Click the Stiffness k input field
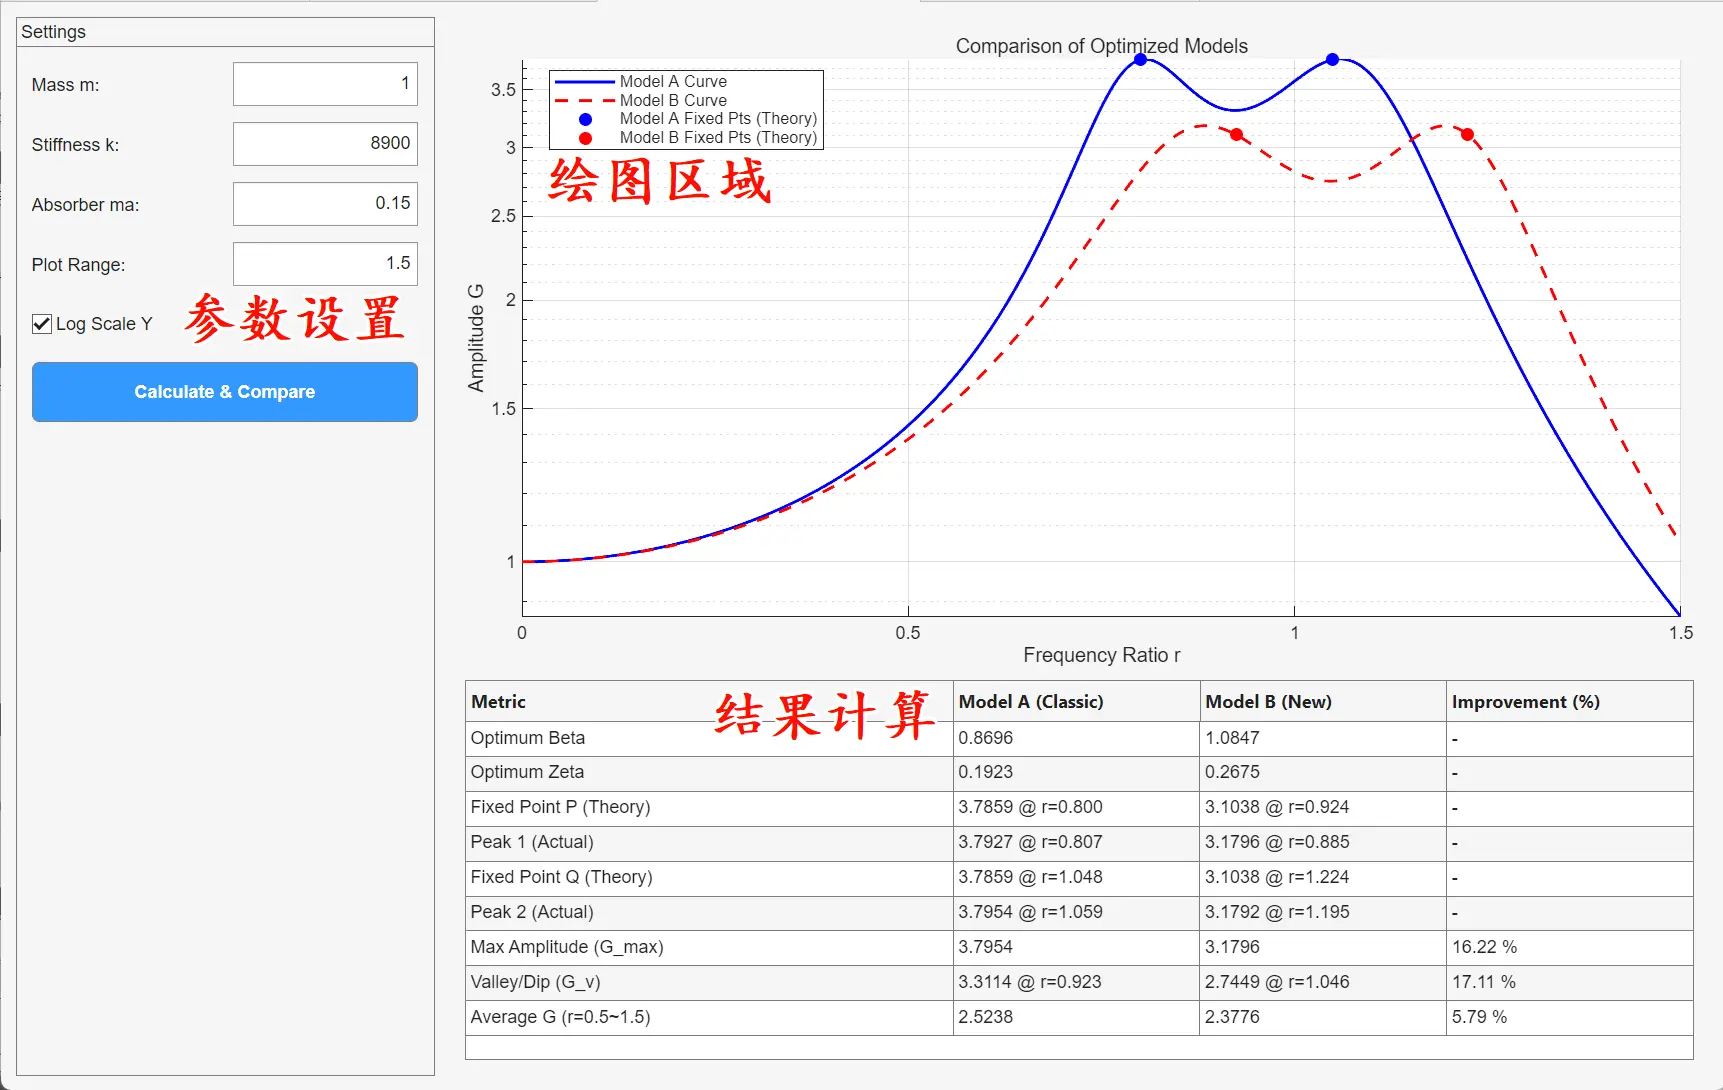The width and height of the screenshot is (1723, 1090). tap(325, 144)
